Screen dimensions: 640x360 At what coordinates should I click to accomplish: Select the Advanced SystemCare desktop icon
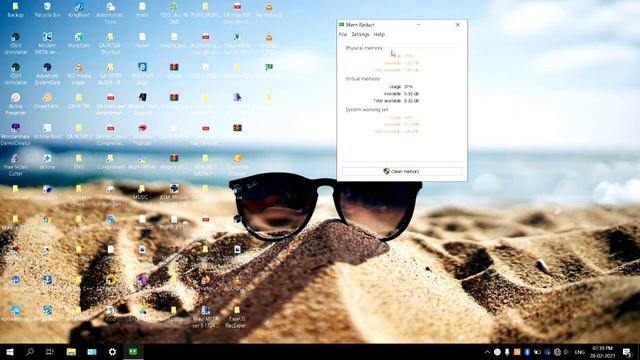point(47,74)
